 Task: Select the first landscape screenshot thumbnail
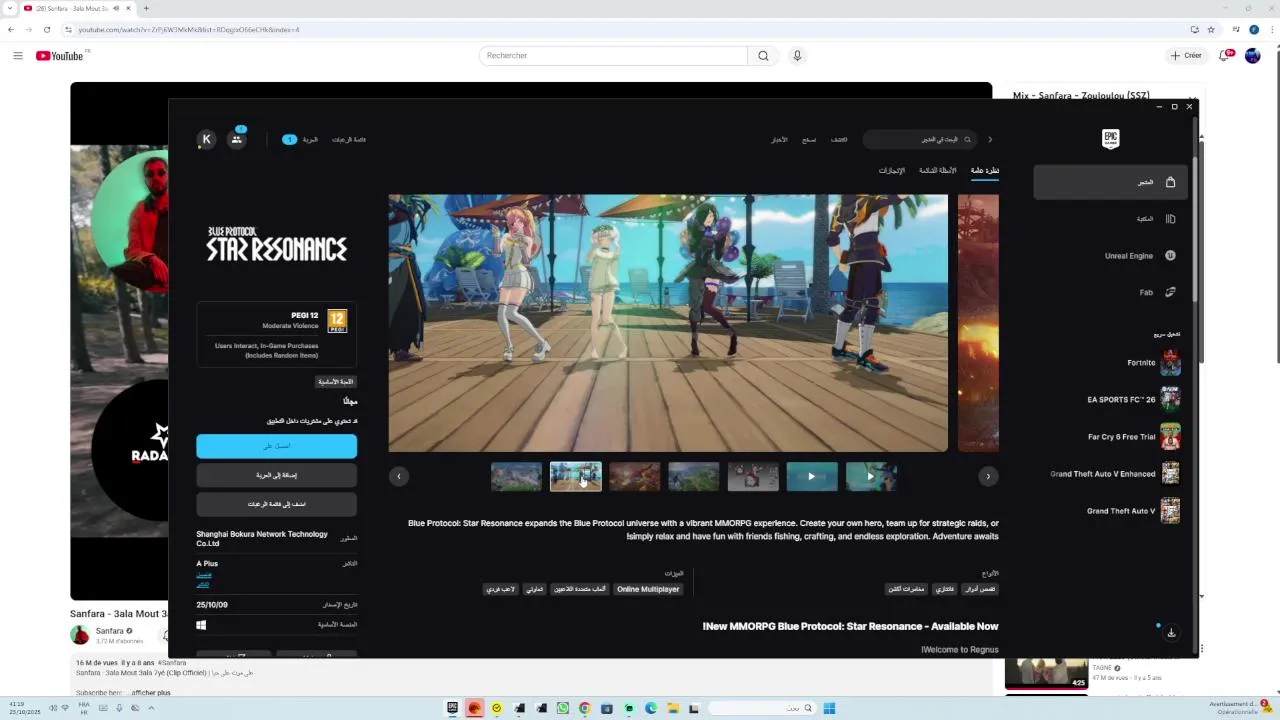pyautogui.click(x=516, y=476)
